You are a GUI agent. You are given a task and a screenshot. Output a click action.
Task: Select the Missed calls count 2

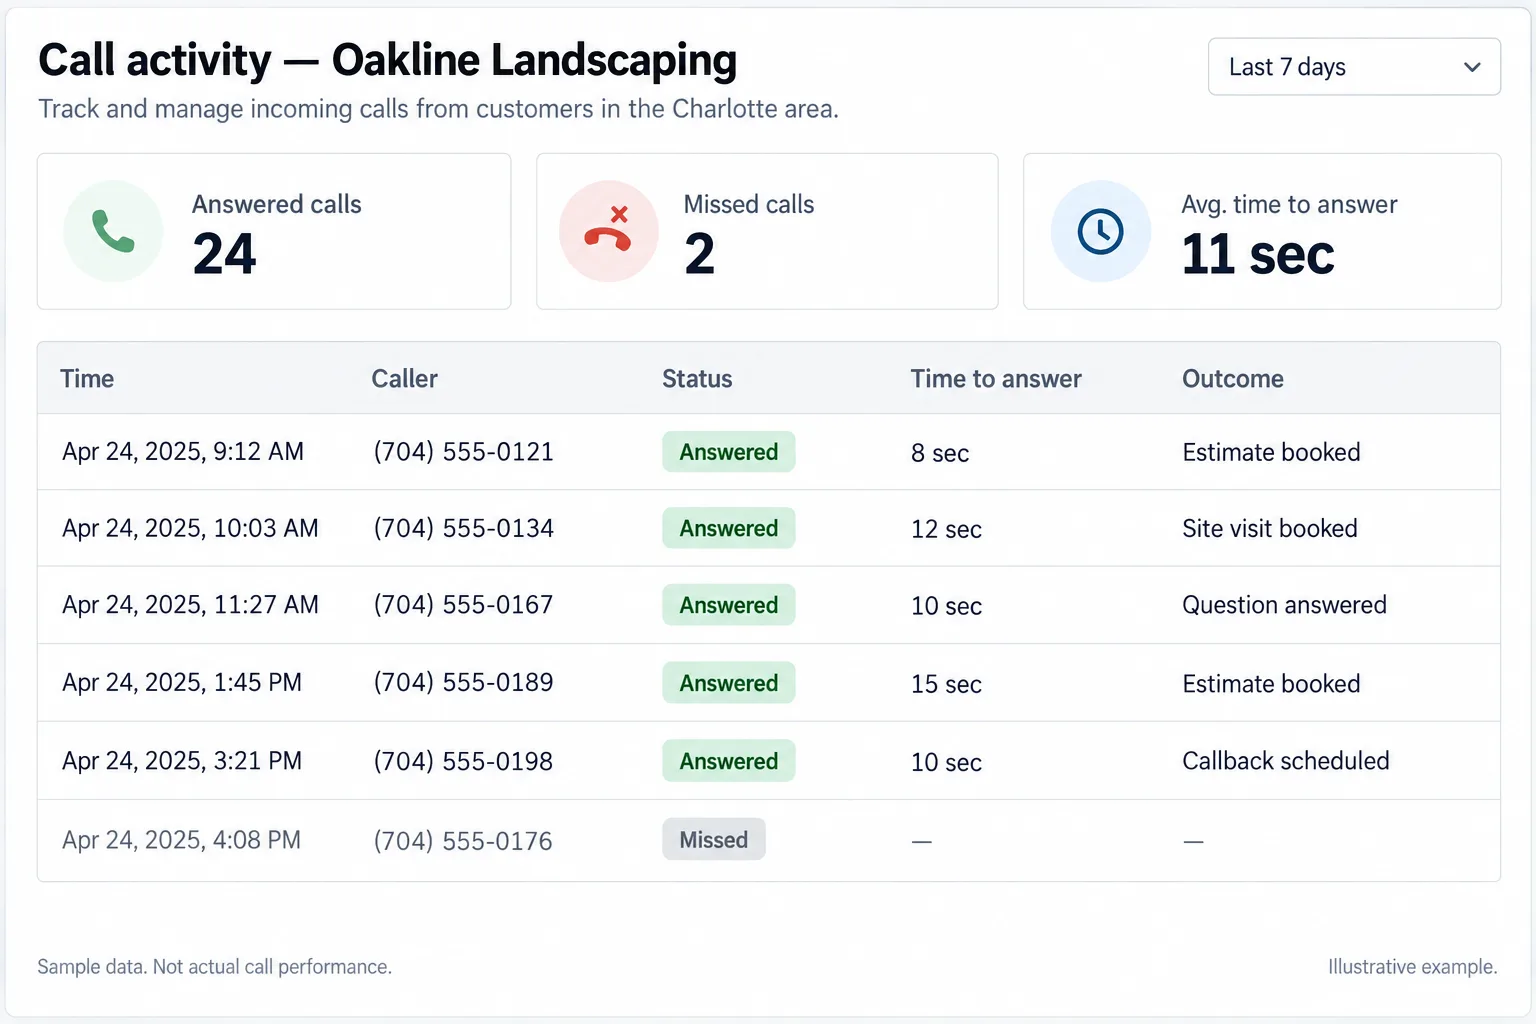coord(700,254)
